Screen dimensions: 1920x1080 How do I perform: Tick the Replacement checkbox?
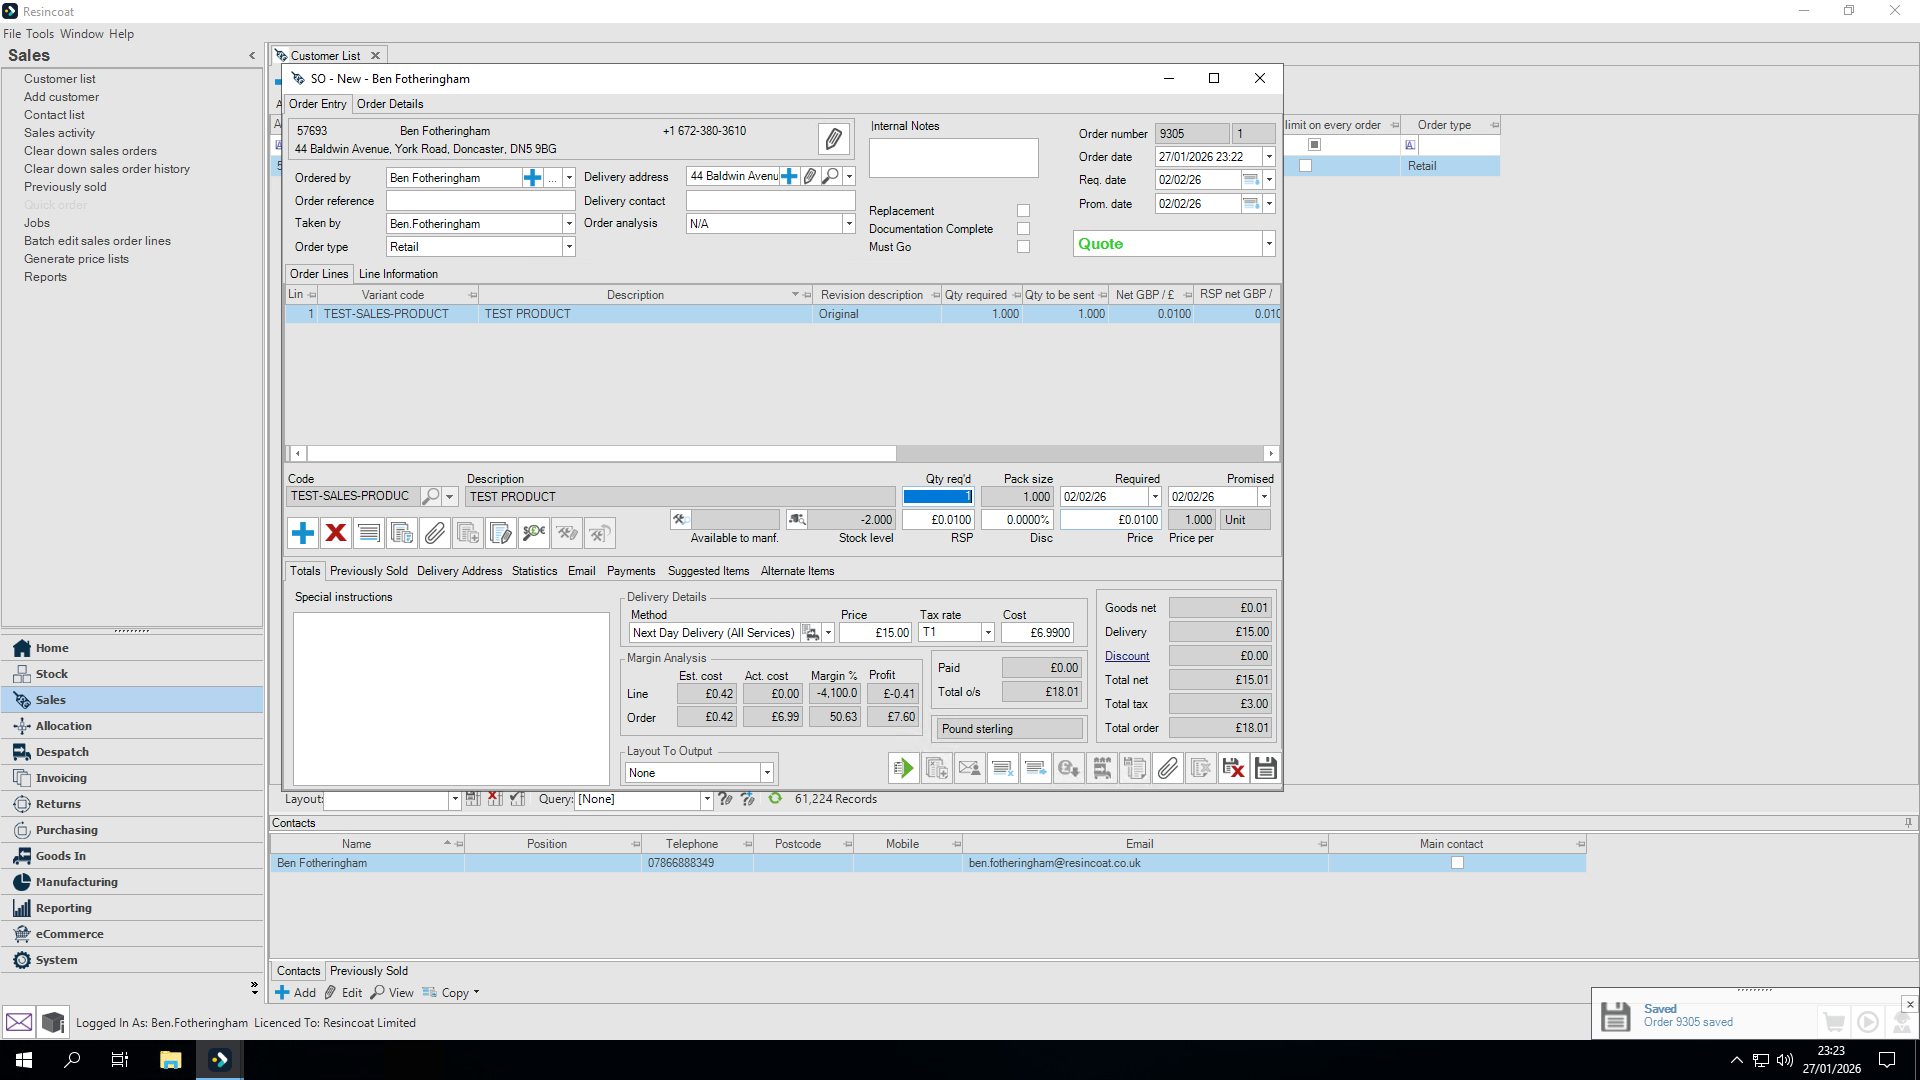tap(1023, 211)
